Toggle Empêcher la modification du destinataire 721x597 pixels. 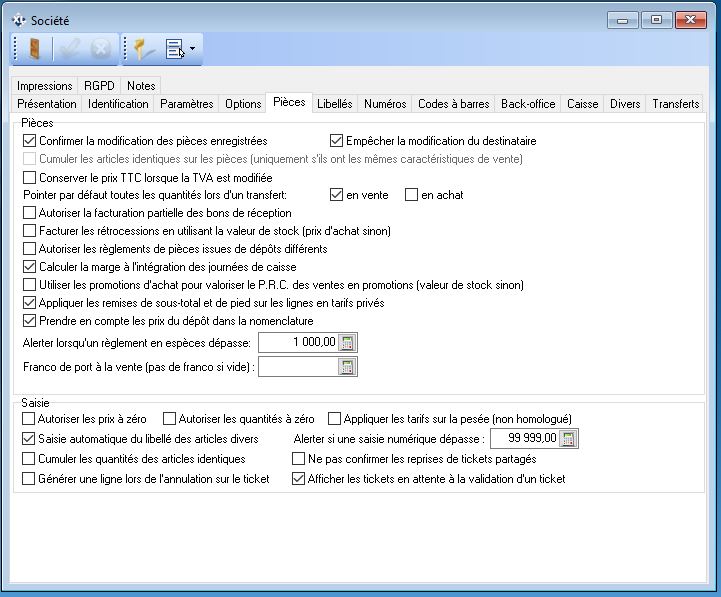coord(336,141)
